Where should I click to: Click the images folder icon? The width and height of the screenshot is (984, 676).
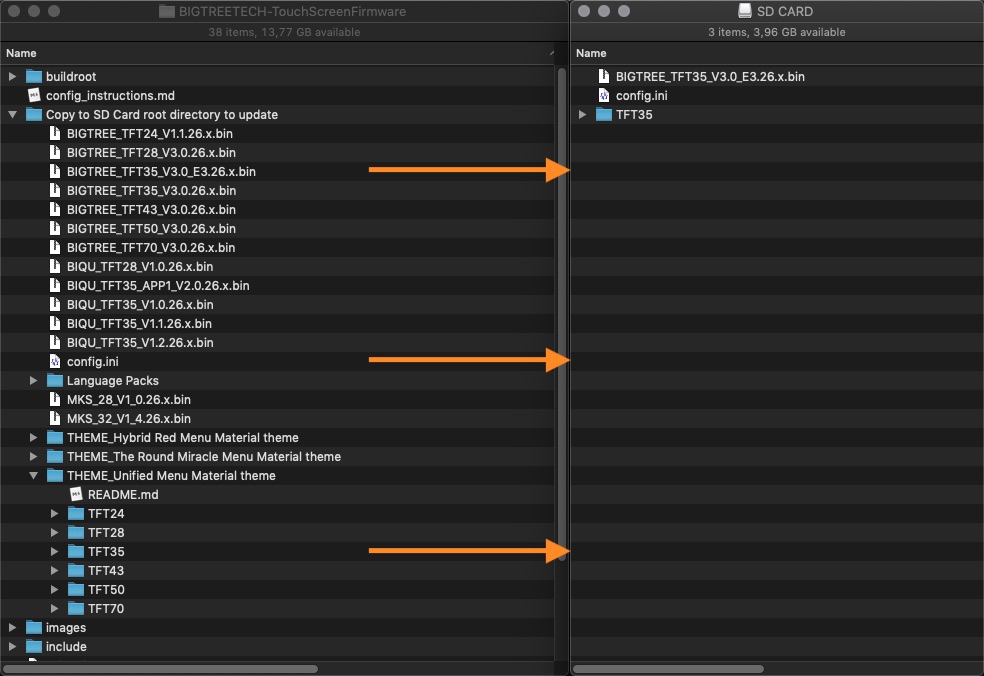click(x=34, y=628)
